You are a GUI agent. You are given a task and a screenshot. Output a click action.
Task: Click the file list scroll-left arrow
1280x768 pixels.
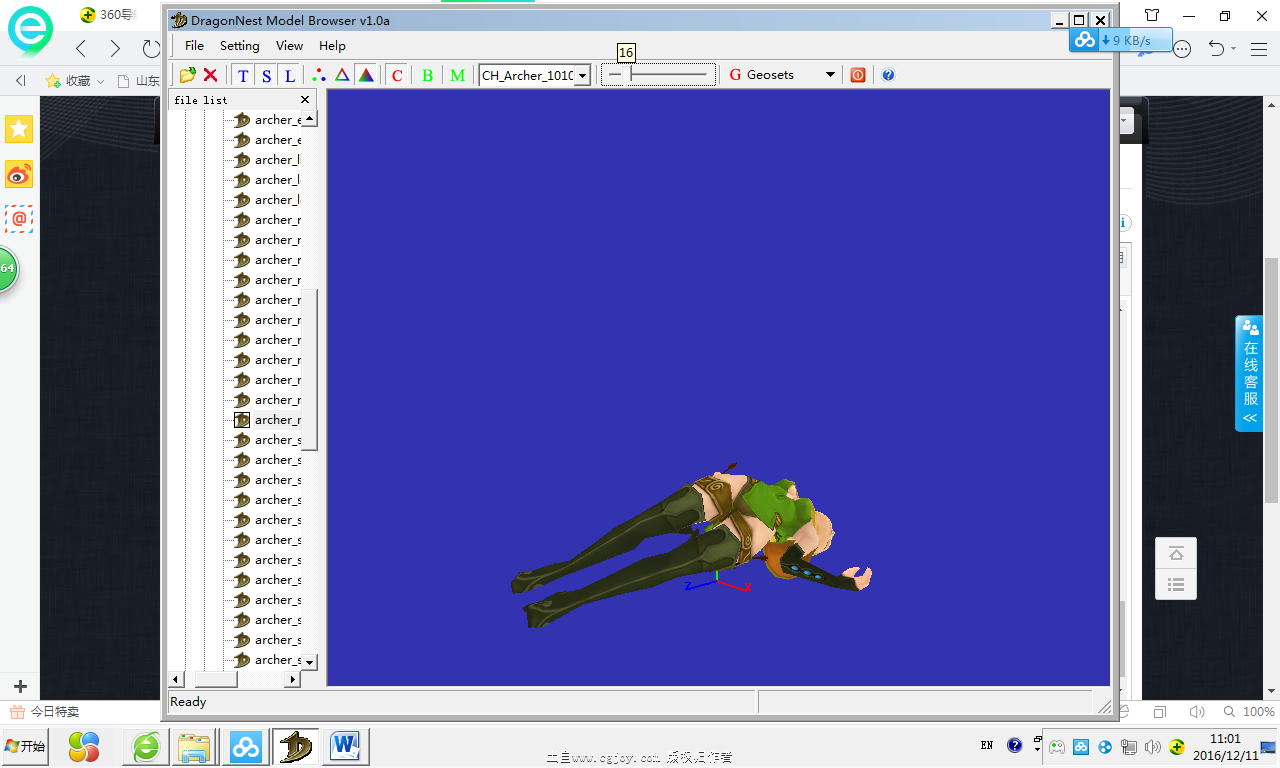tap(177, 679)
